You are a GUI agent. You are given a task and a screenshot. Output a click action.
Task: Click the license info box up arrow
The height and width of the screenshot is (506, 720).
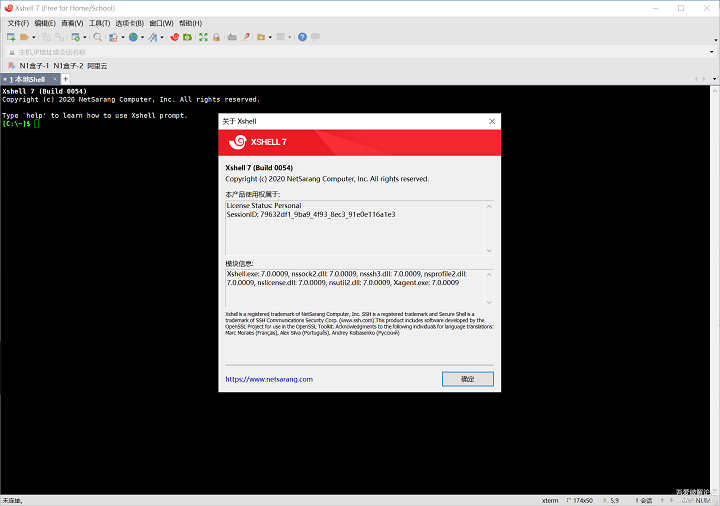489,206
